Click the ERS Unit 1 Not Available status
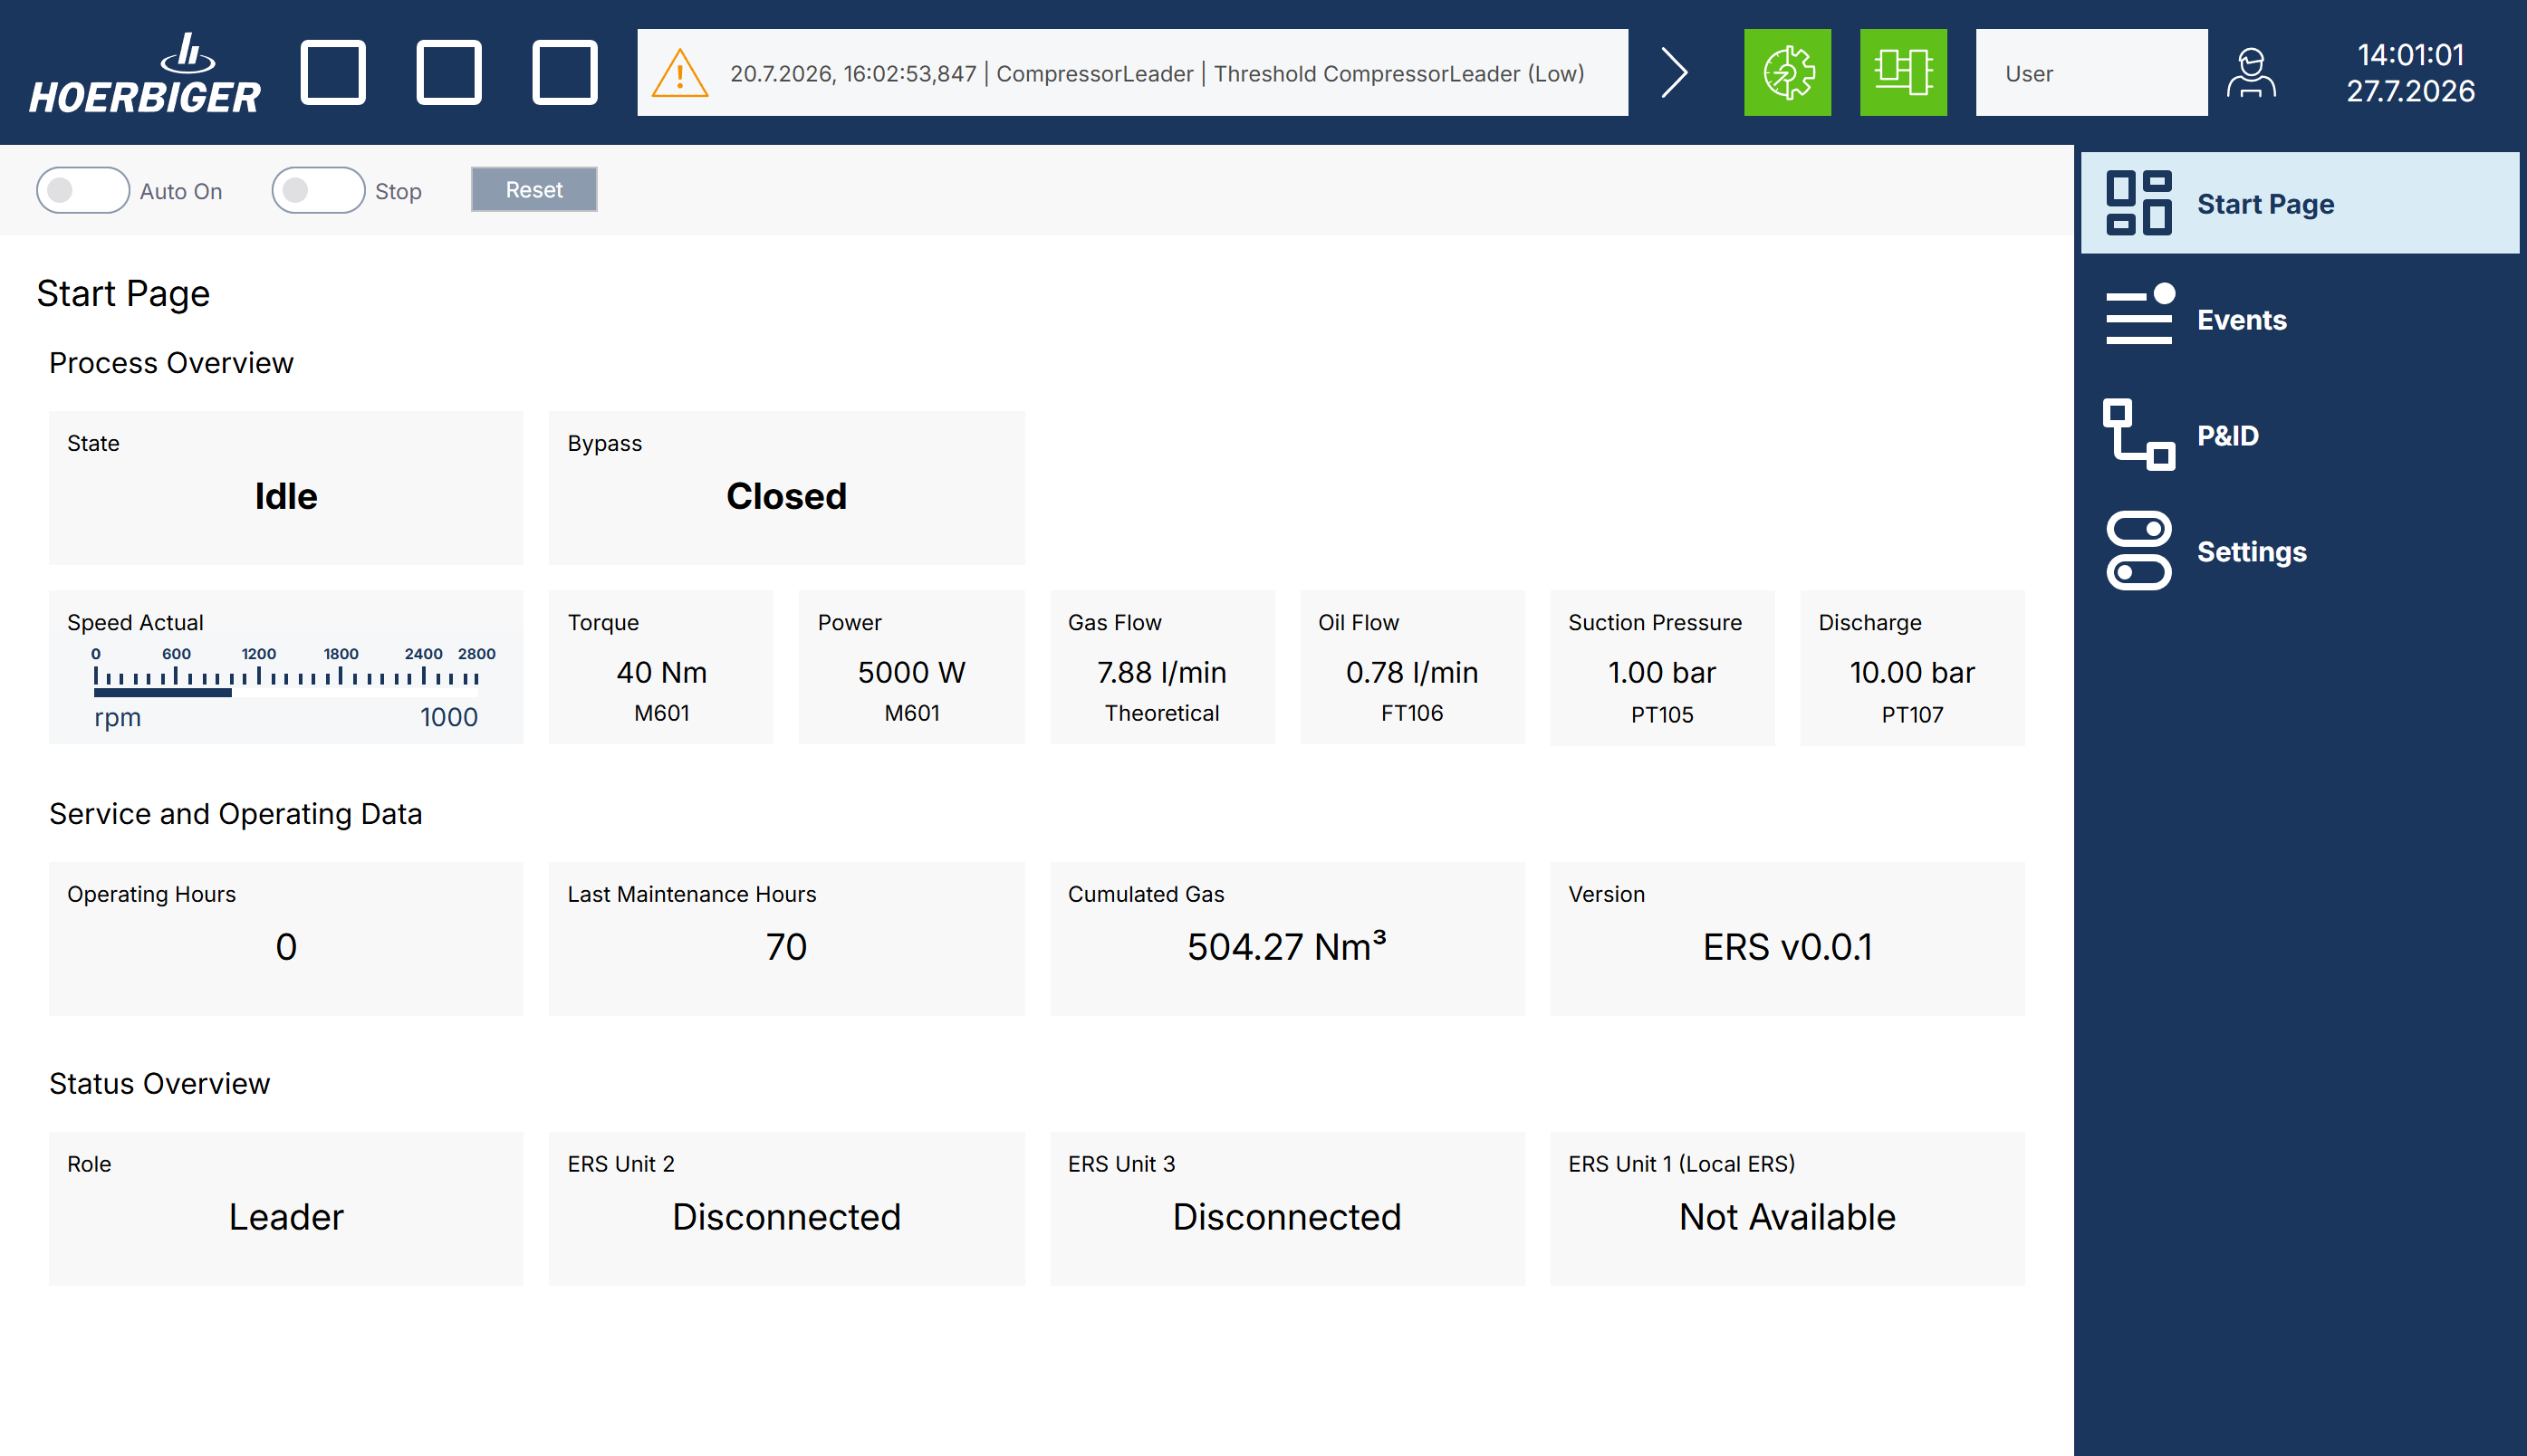Viewport: 2527px width, 1456px height. [x=1787, y=1217]
